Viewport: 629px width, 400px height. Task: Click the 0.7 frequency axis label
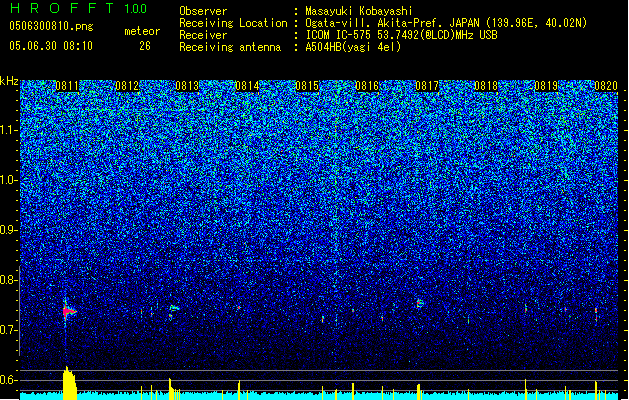(9, 330)
